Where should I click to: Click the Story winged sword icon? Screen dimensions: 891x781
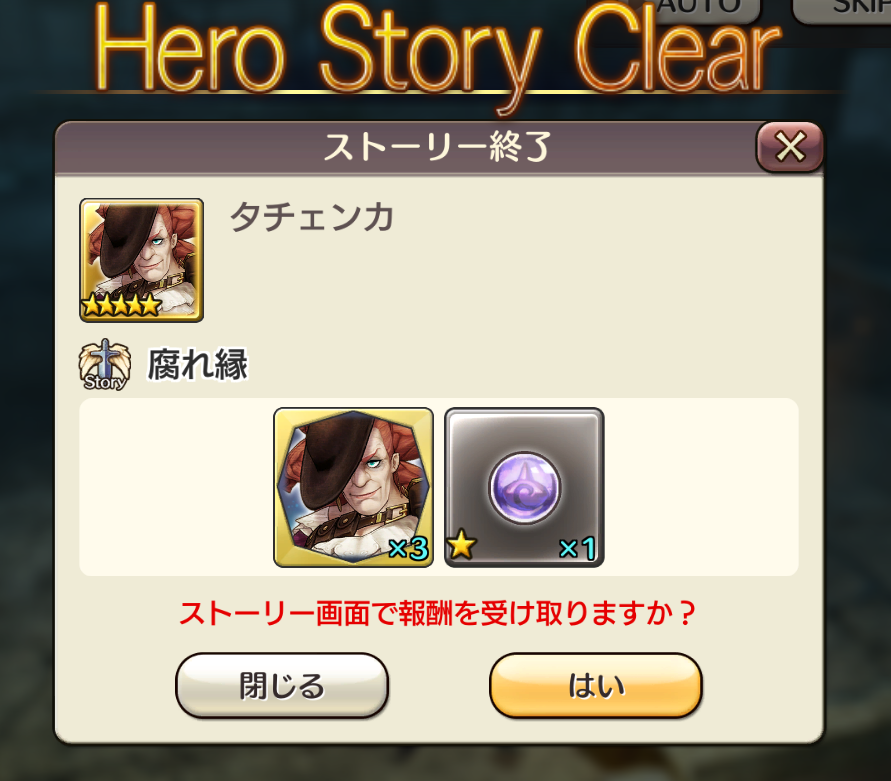(105, 365)
